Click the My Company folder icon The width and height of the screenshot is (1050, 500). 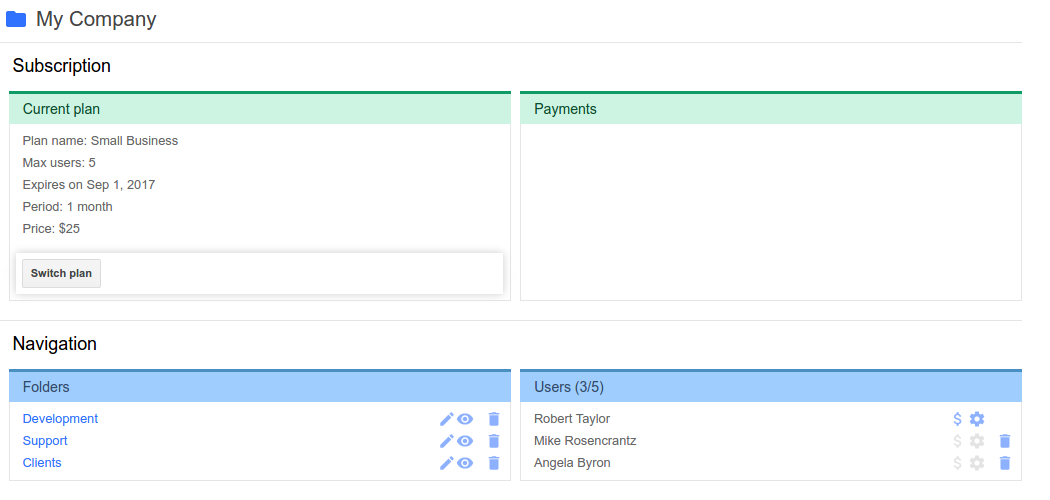[x=16, y=19]
